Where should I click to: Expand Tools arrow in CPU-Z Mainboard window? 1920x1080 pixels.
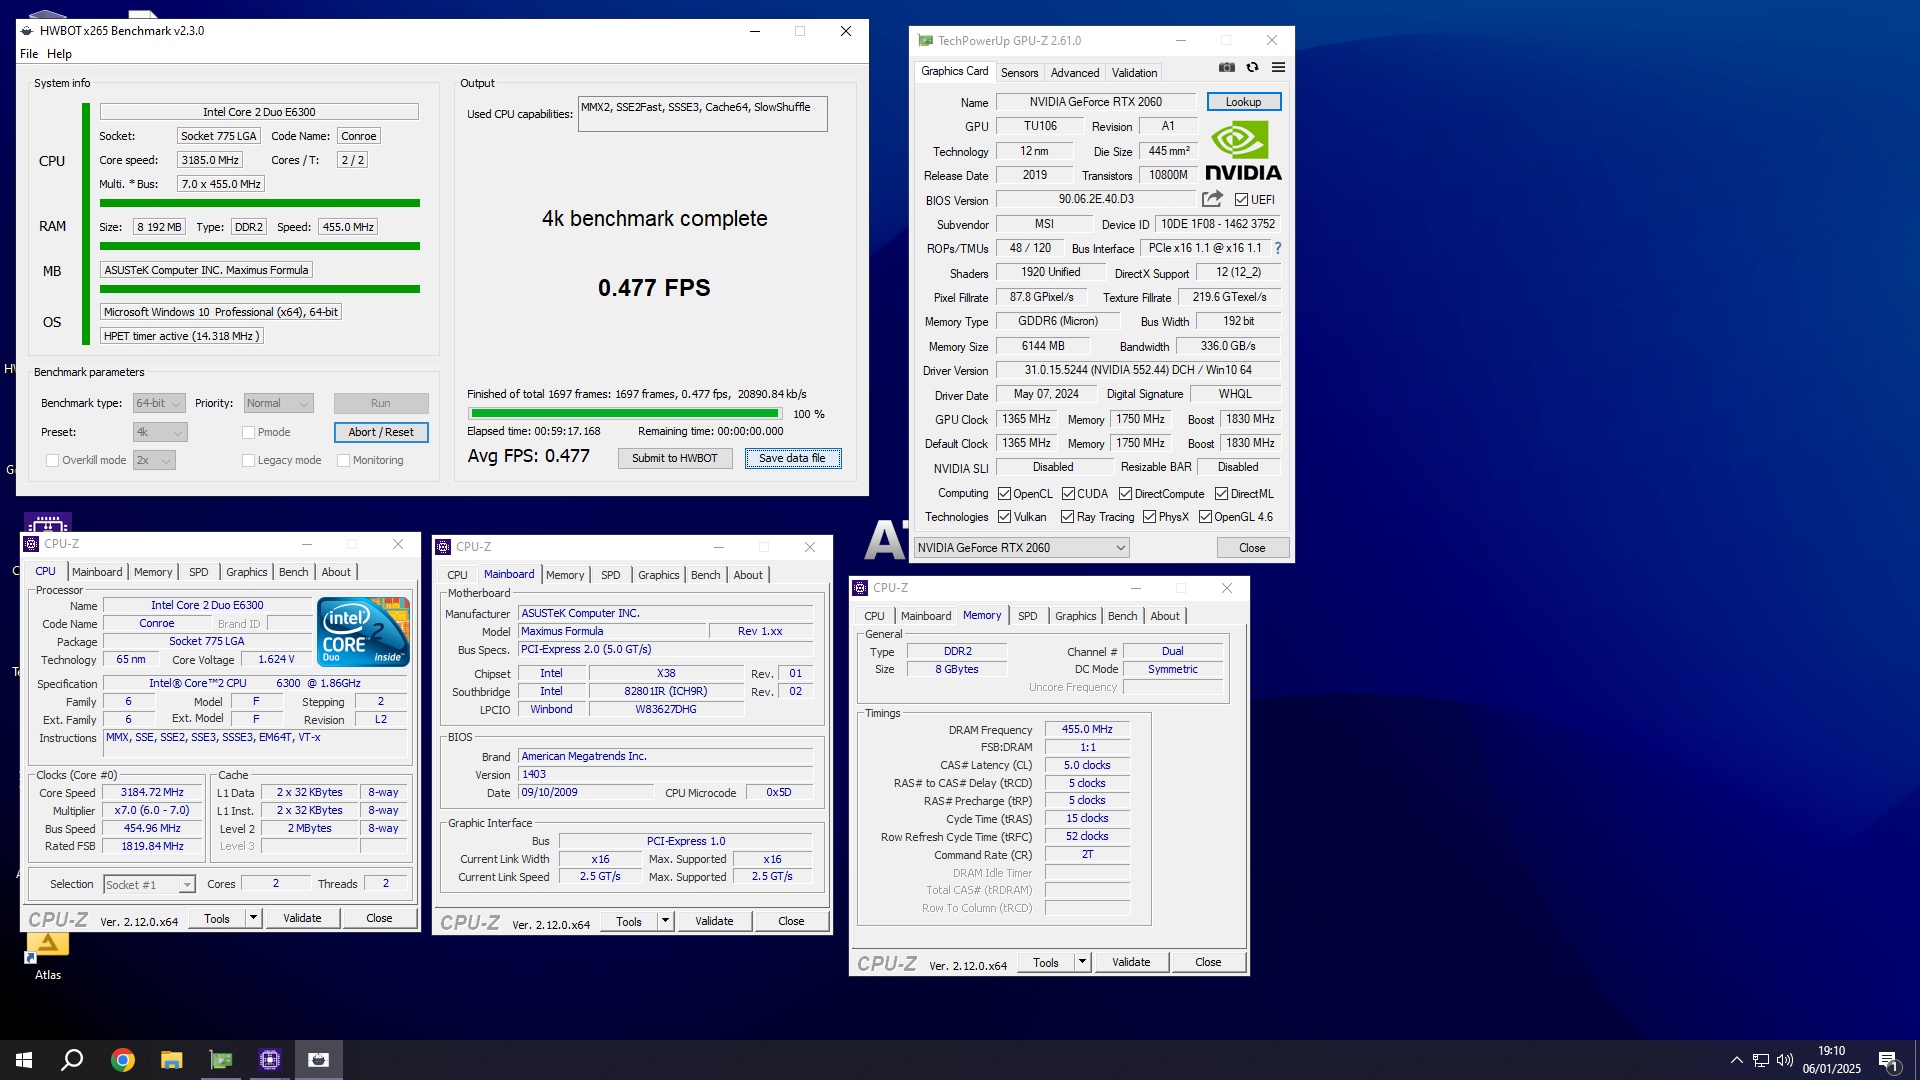click(x=666, y=921)
